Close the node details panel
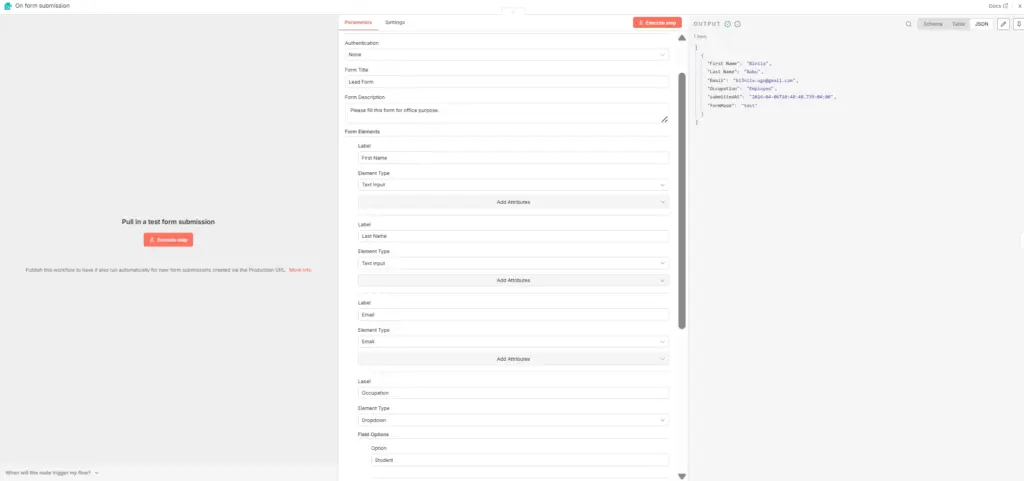1024x481 pixels. [1019, 5]
